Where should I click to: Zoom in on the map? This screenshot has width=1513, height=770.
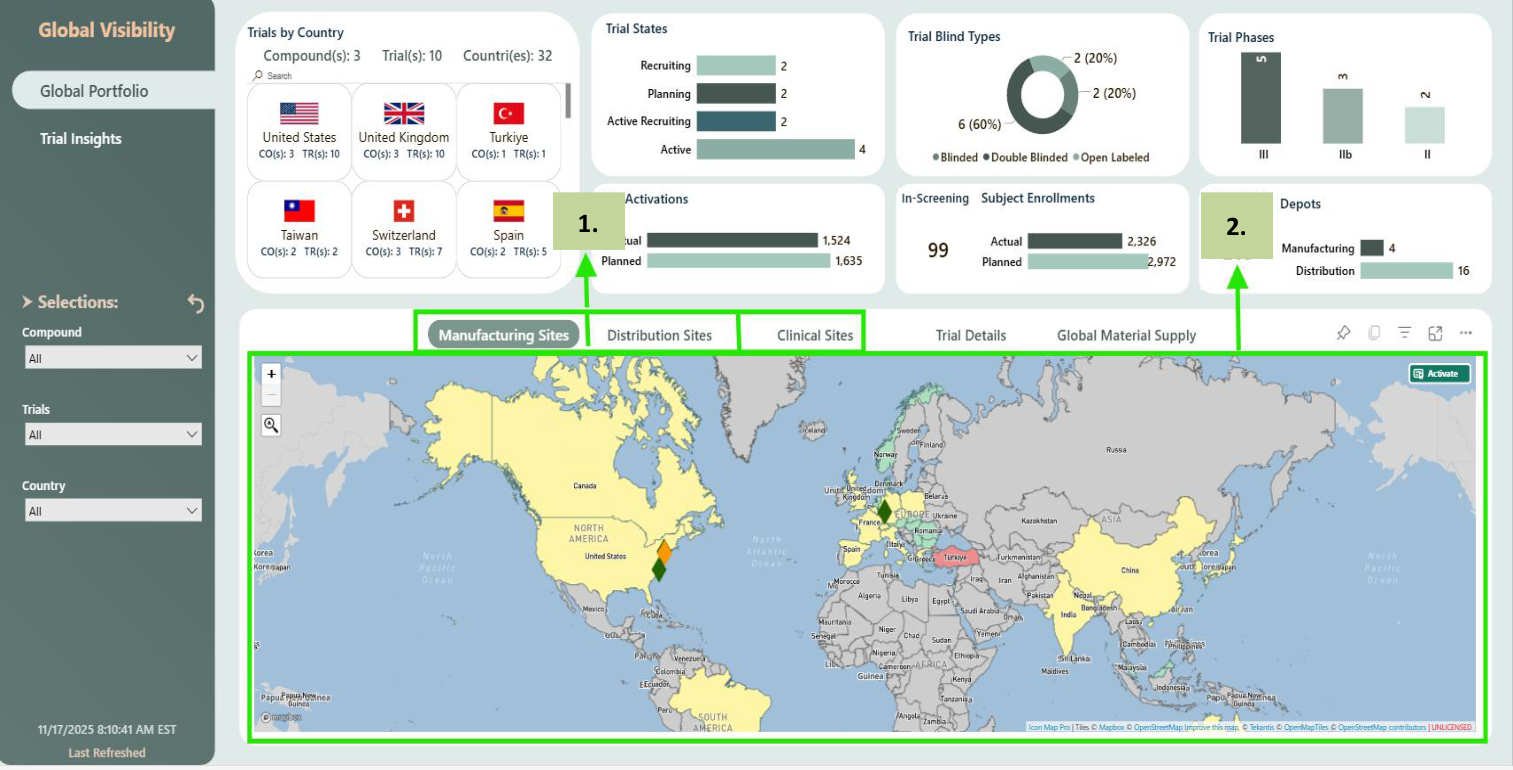click(x=271, y=373)
